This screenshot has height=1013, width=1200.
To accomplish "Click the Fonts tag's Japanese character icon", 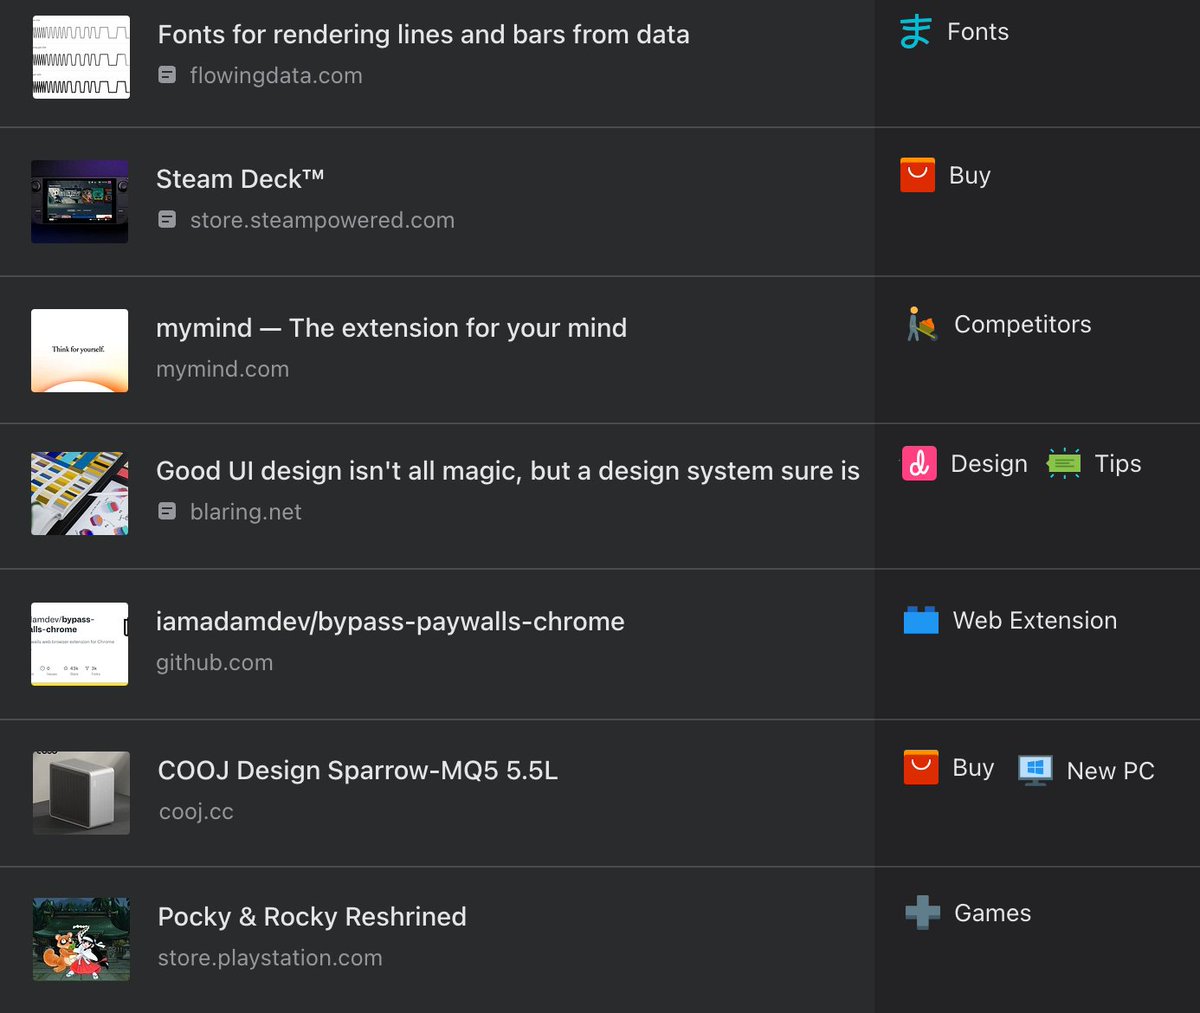I will (916, 32).
